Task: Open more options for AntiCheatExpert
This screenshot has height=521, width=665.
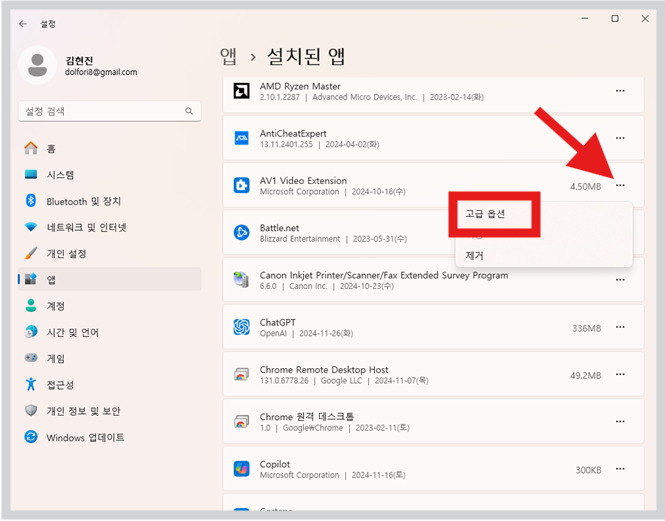Action: (x=620, y=138)
